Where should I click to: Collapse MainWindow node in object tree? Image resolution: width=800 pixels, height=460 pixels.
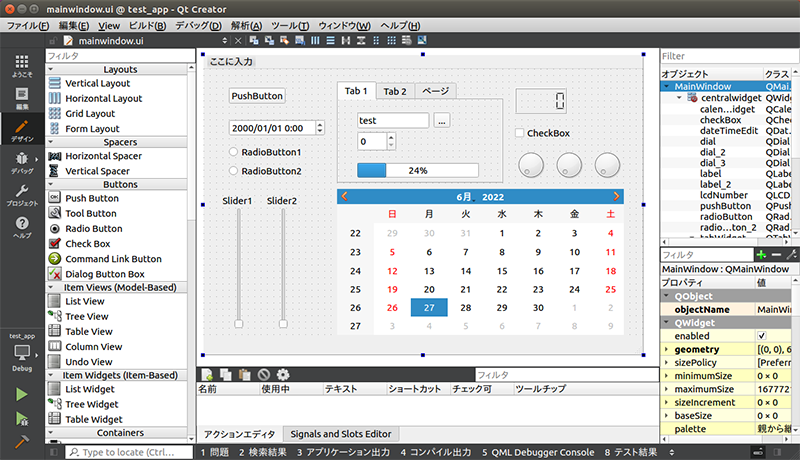[667, 86]
